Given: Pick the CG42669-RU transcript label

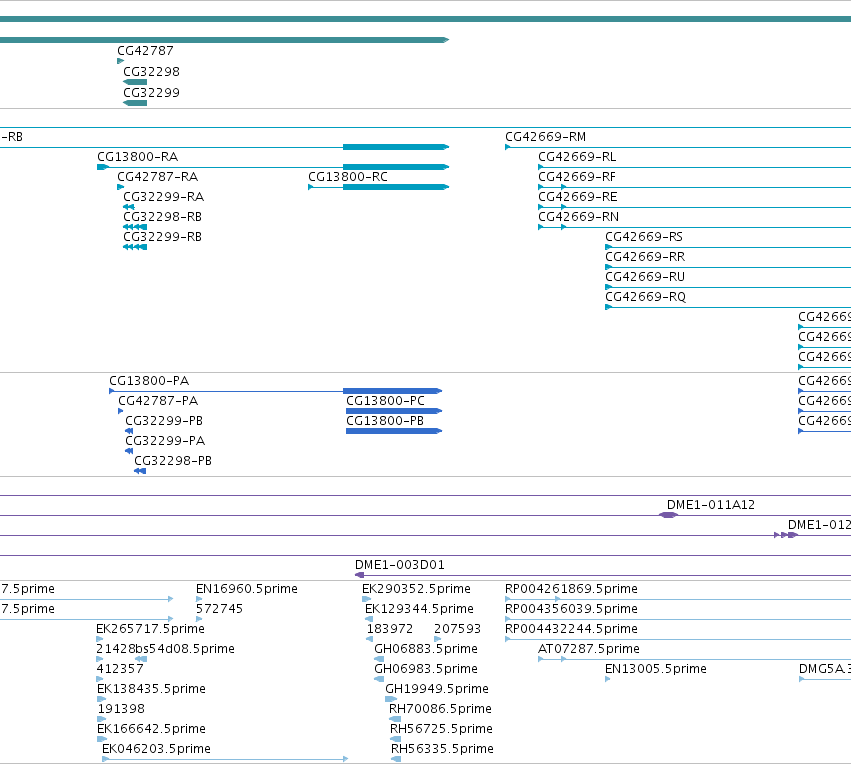Looking at the screenshot, I should (645, 277).
